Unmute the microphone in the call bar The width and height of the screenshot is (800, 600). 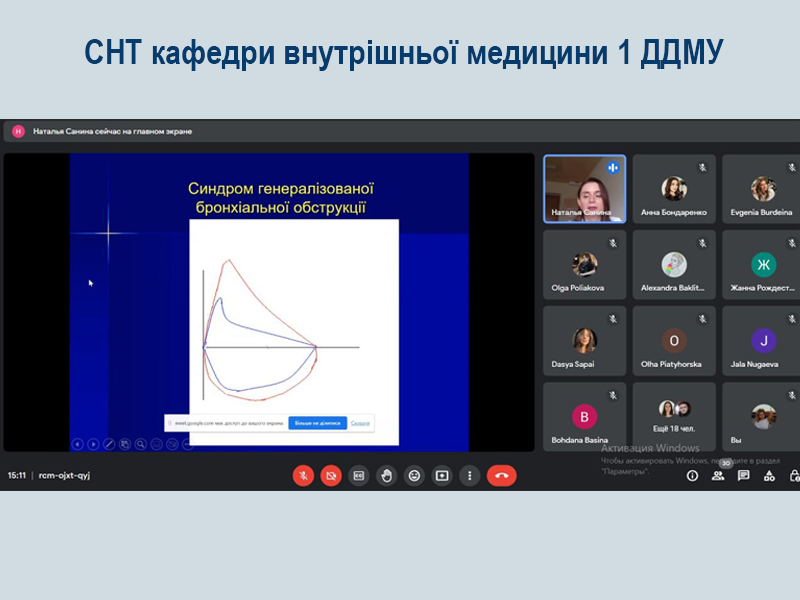[303, 476]
